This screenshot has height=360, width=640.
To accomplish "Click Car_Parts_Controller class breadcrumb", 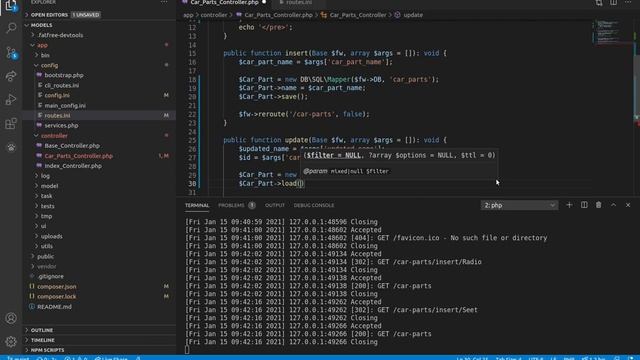I will (x=358, y=15).
